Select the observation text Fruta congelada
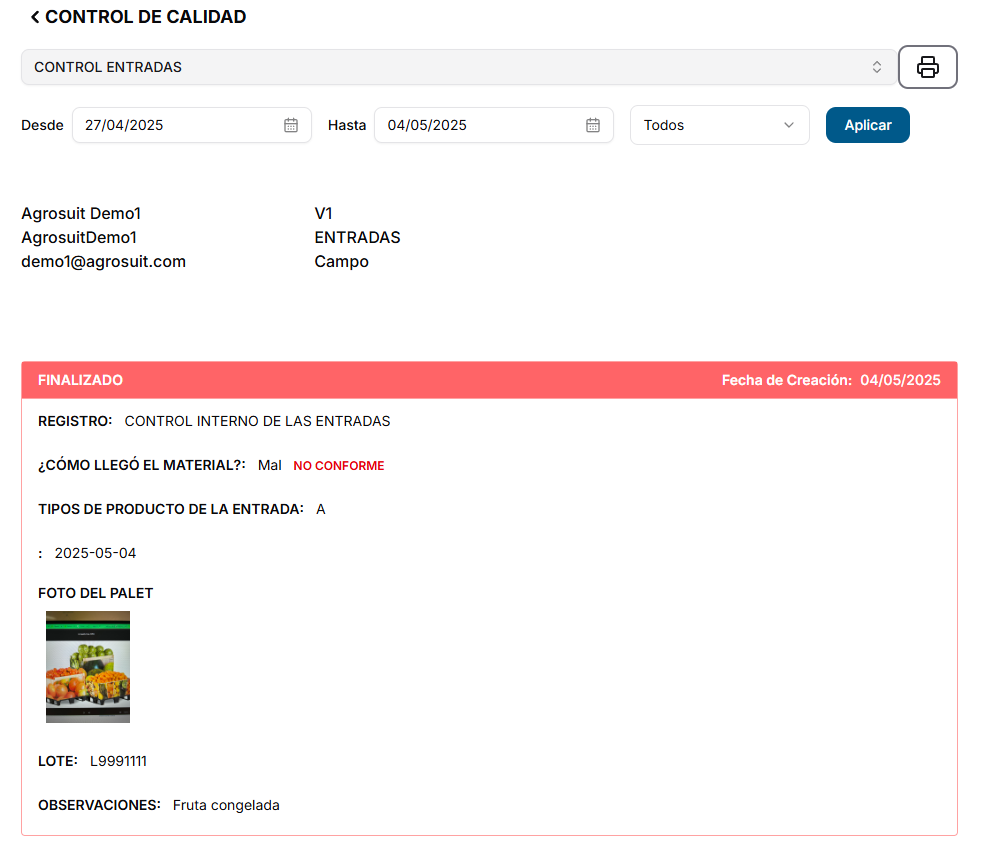Viewport: 985px width, 855px height. click(x=226, y=805)
